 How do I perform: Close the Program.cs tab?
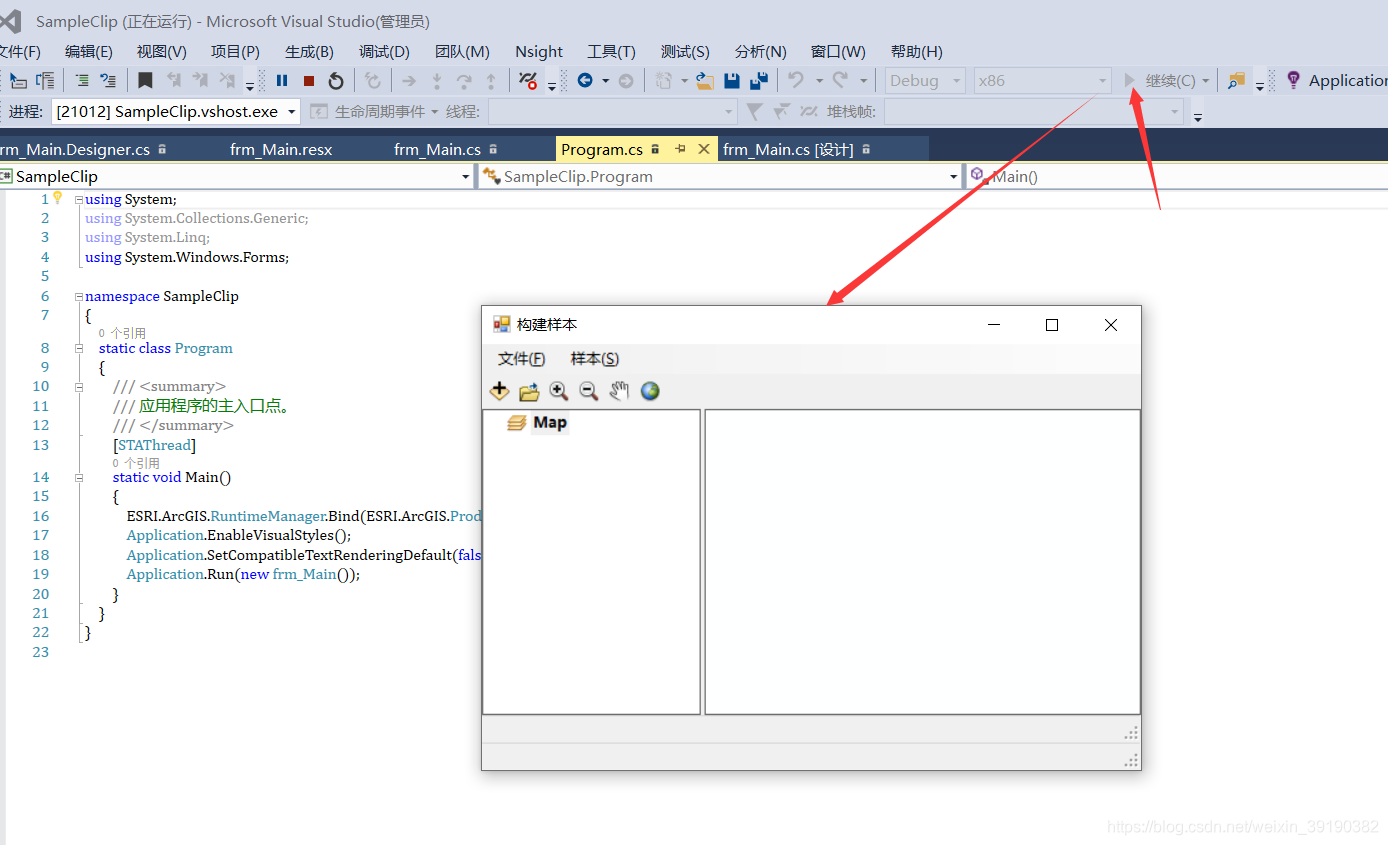pyautogui.click(x=704, y=149)
